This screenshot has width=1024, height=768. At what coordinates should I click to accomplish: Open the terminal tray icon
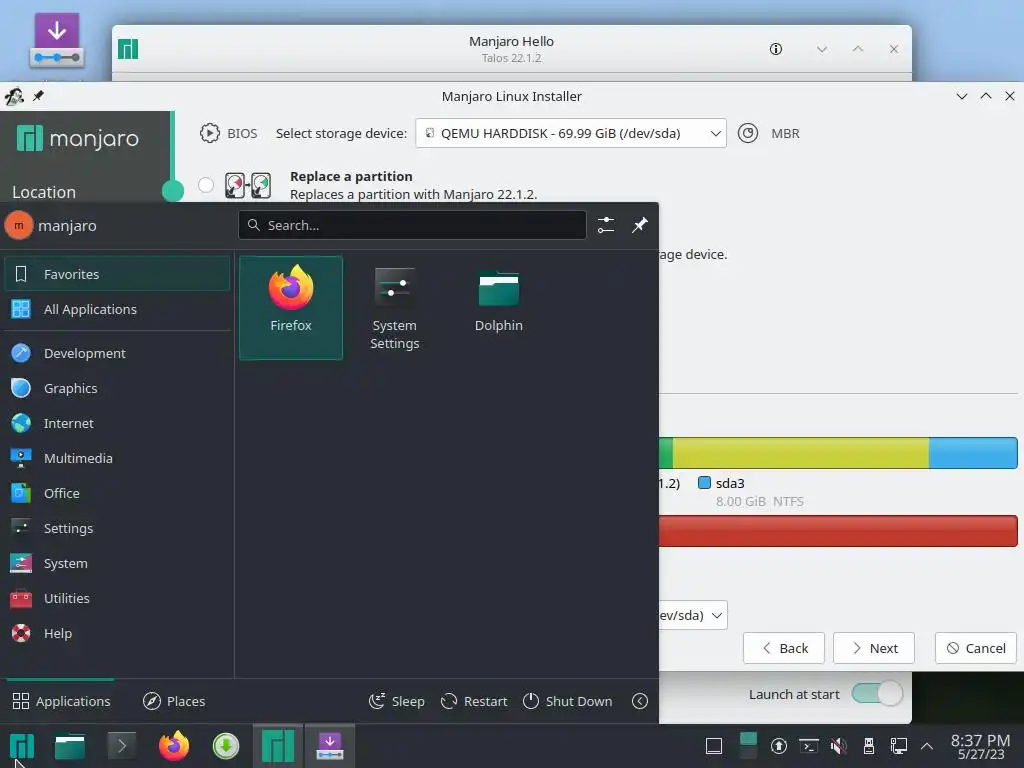pyautogui.click(x=809, y=746)
